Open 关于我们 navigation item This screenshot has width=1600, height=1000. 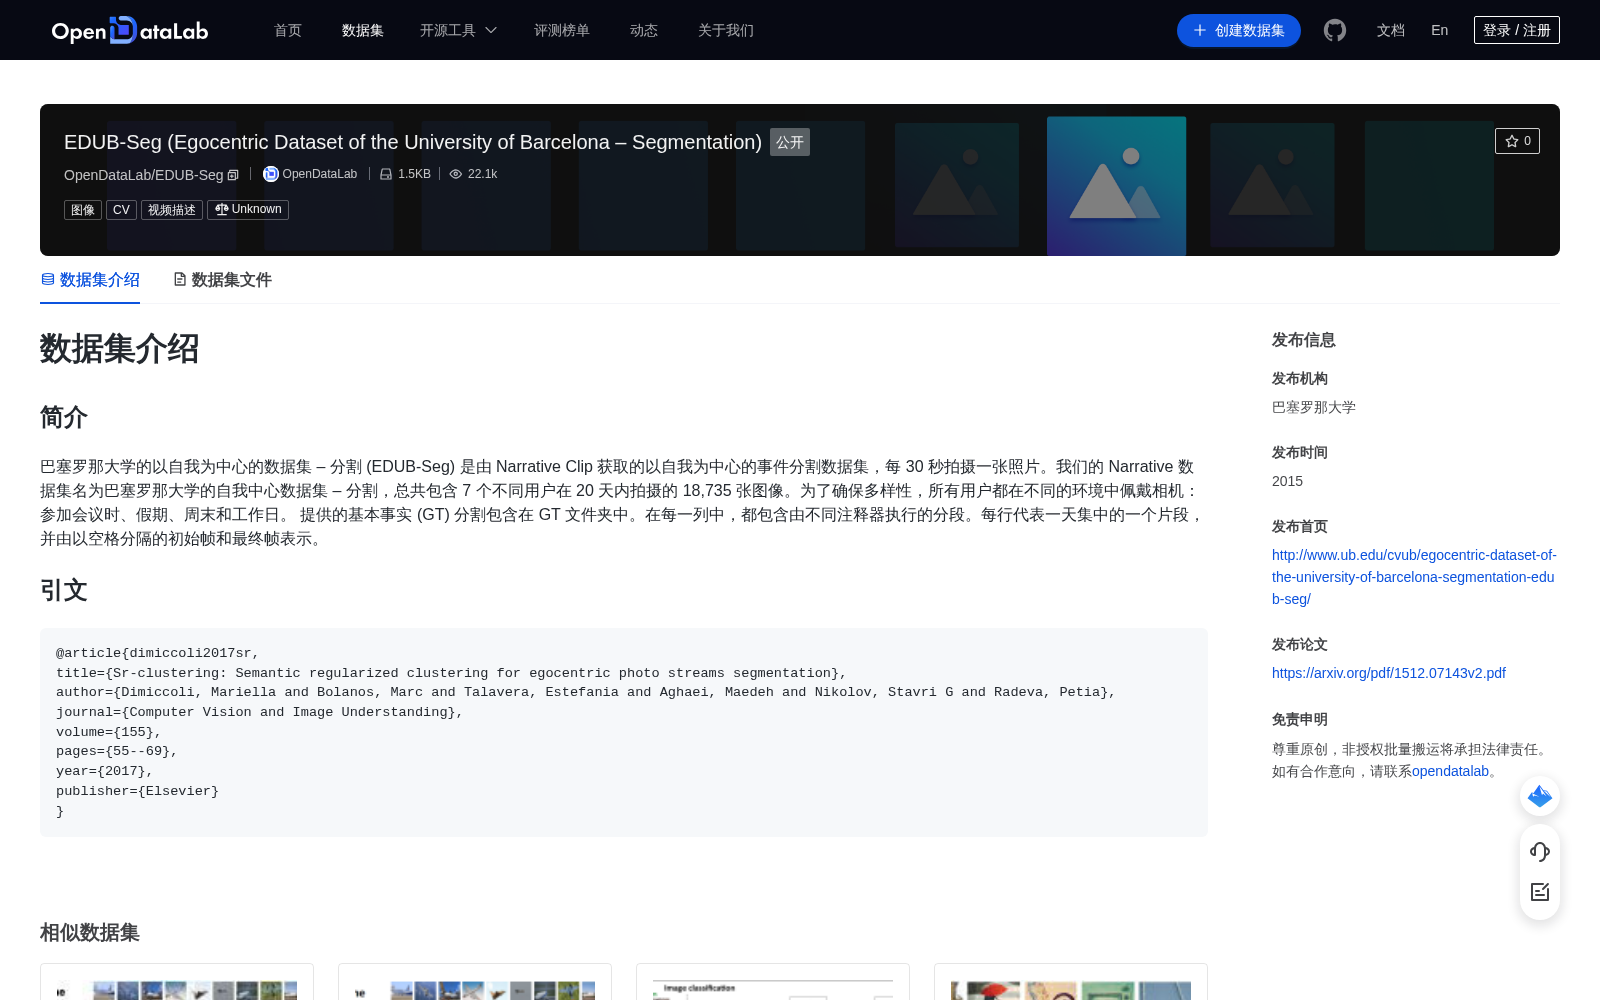point(726,30)
